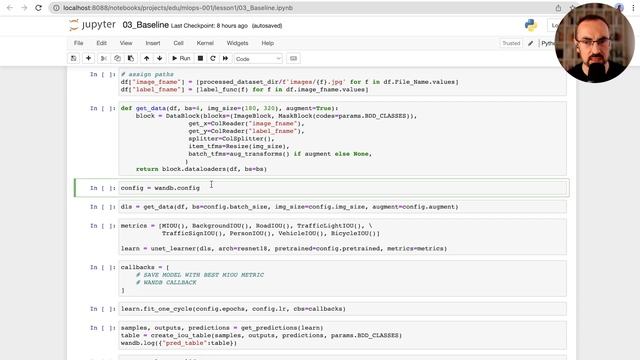Select the cell with config = wandb.config
640x360 pixels.
[342, 188]
